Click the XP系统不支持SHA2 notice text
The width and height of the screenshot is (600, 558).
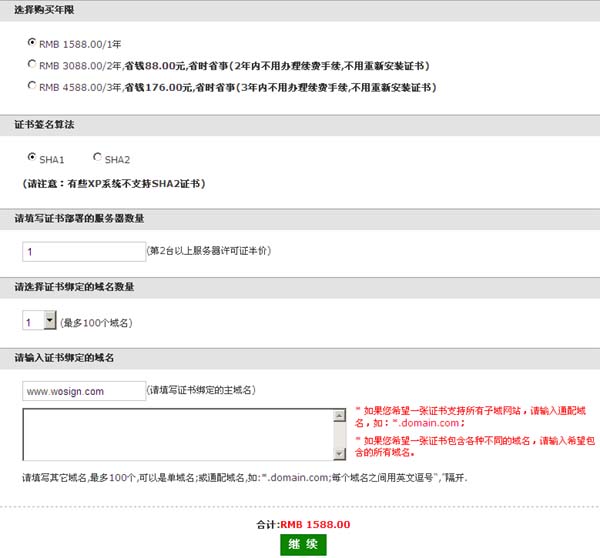pos(114,184)
